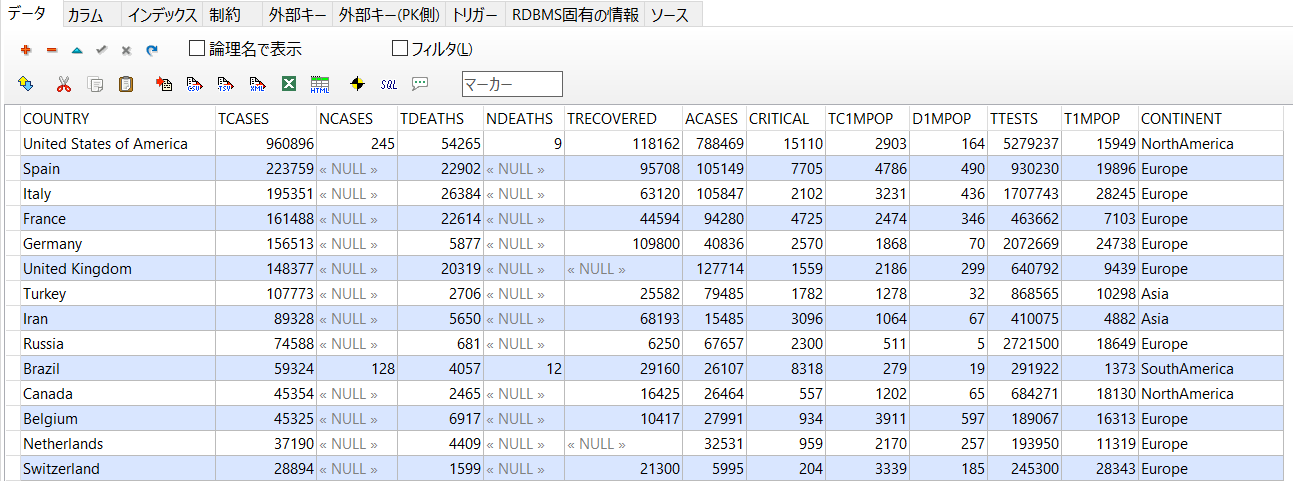Select the Italy country cell
The image size is (1293, 481).
(118, 193)
